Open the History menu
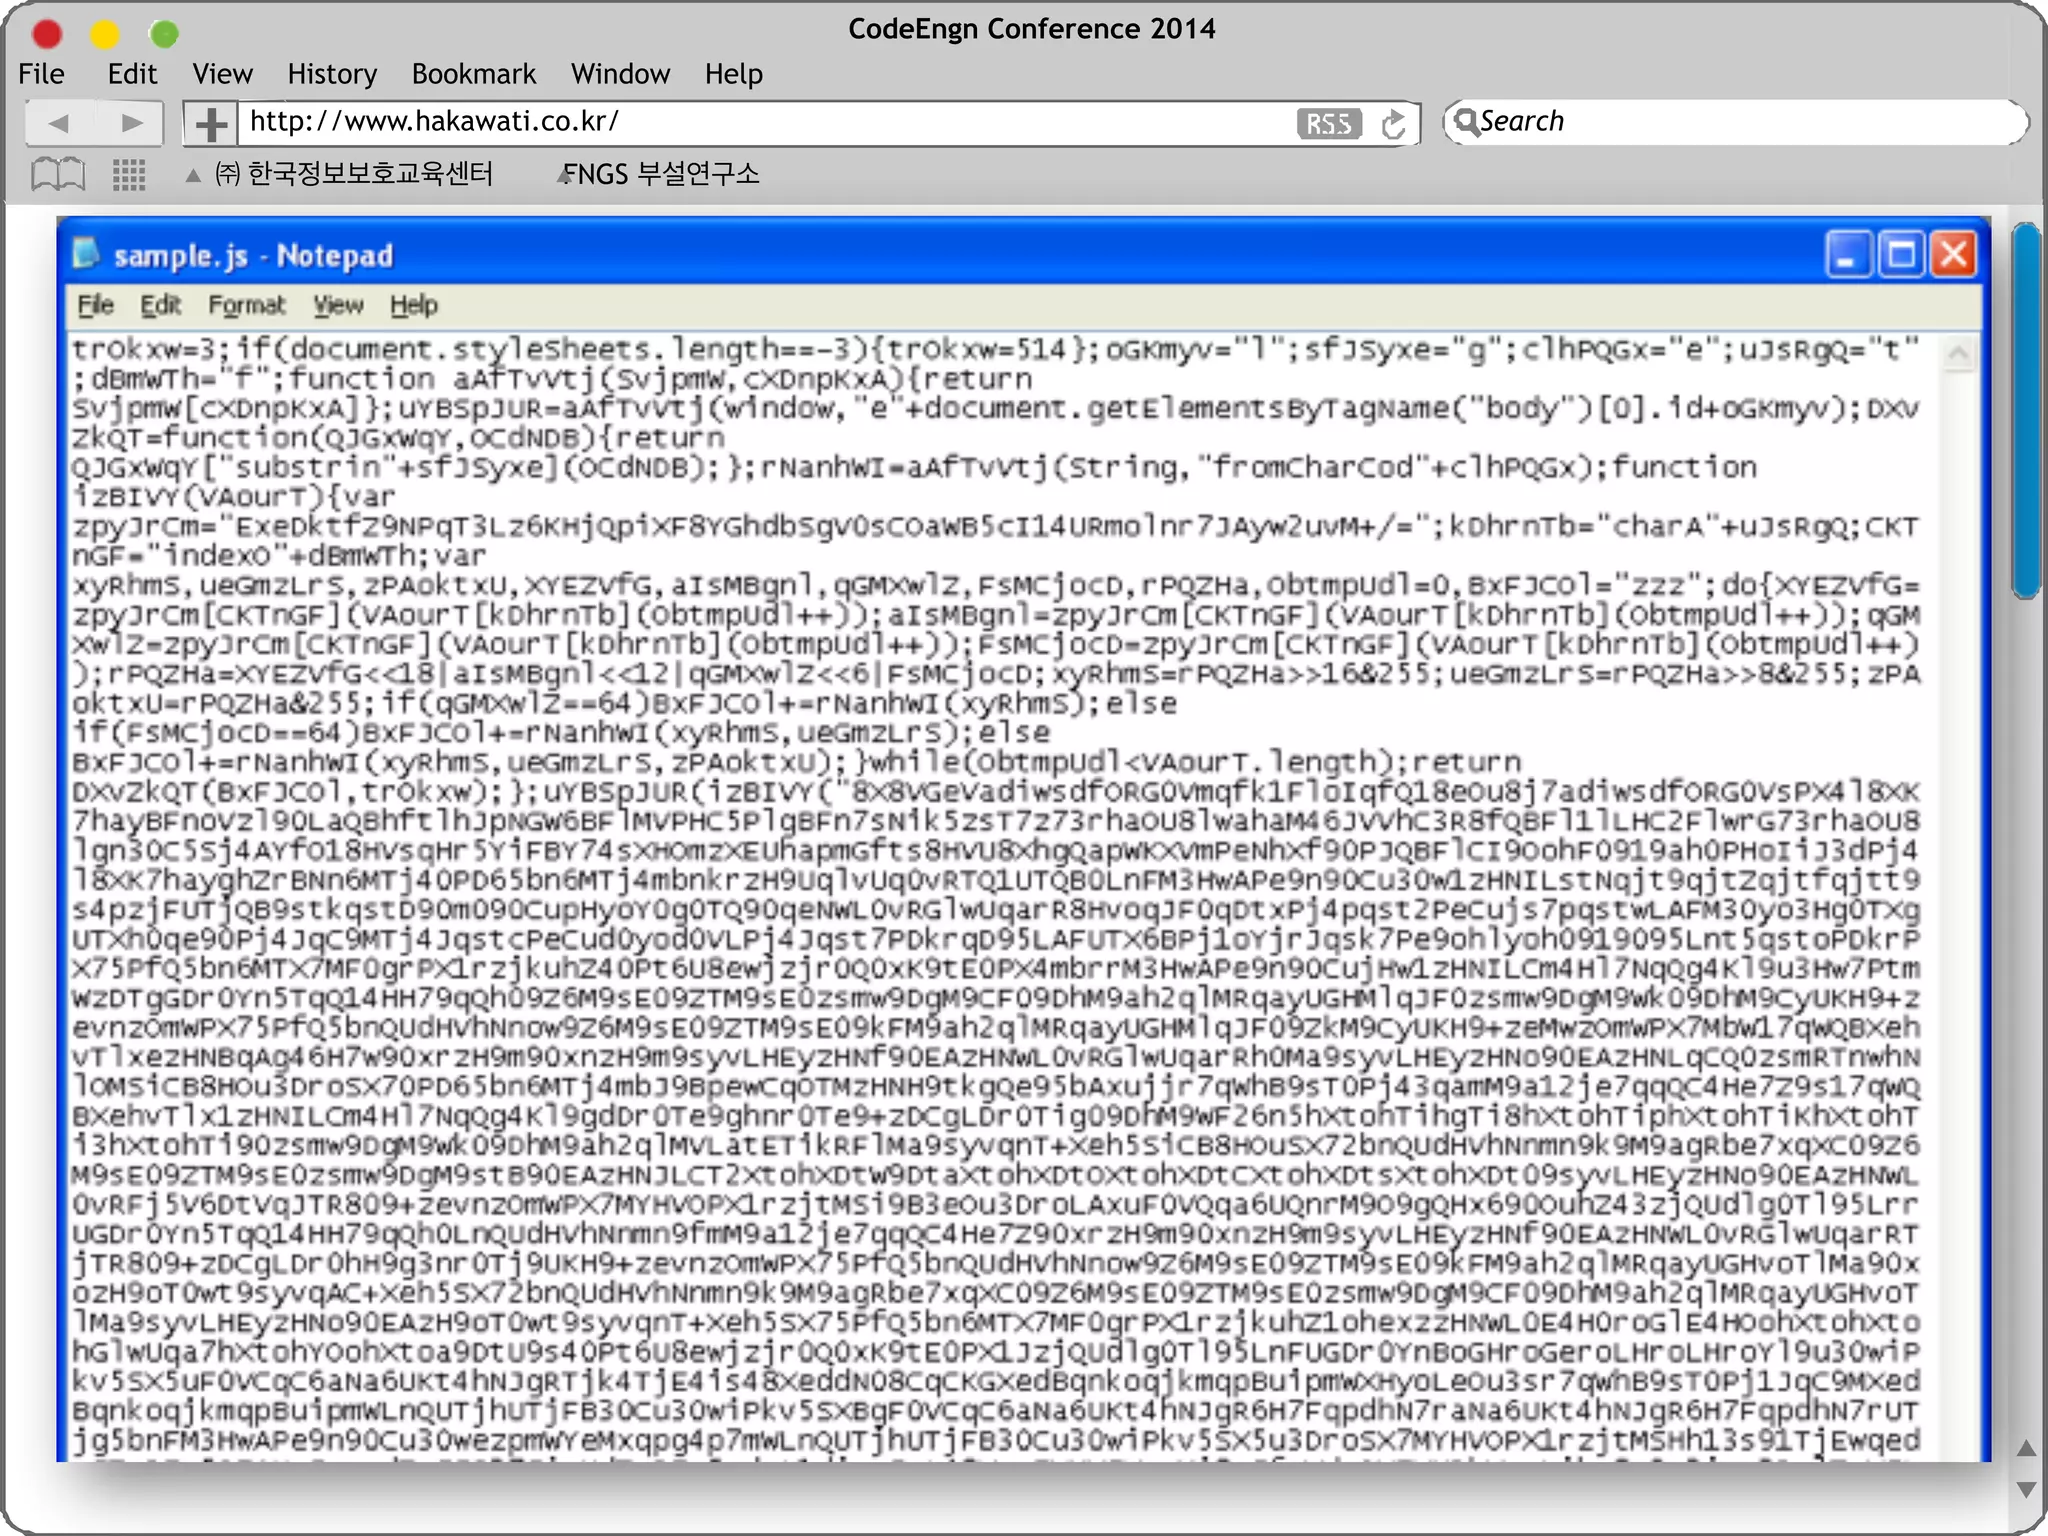Viewport: 2048px width, 1536px height. (332, 74)
